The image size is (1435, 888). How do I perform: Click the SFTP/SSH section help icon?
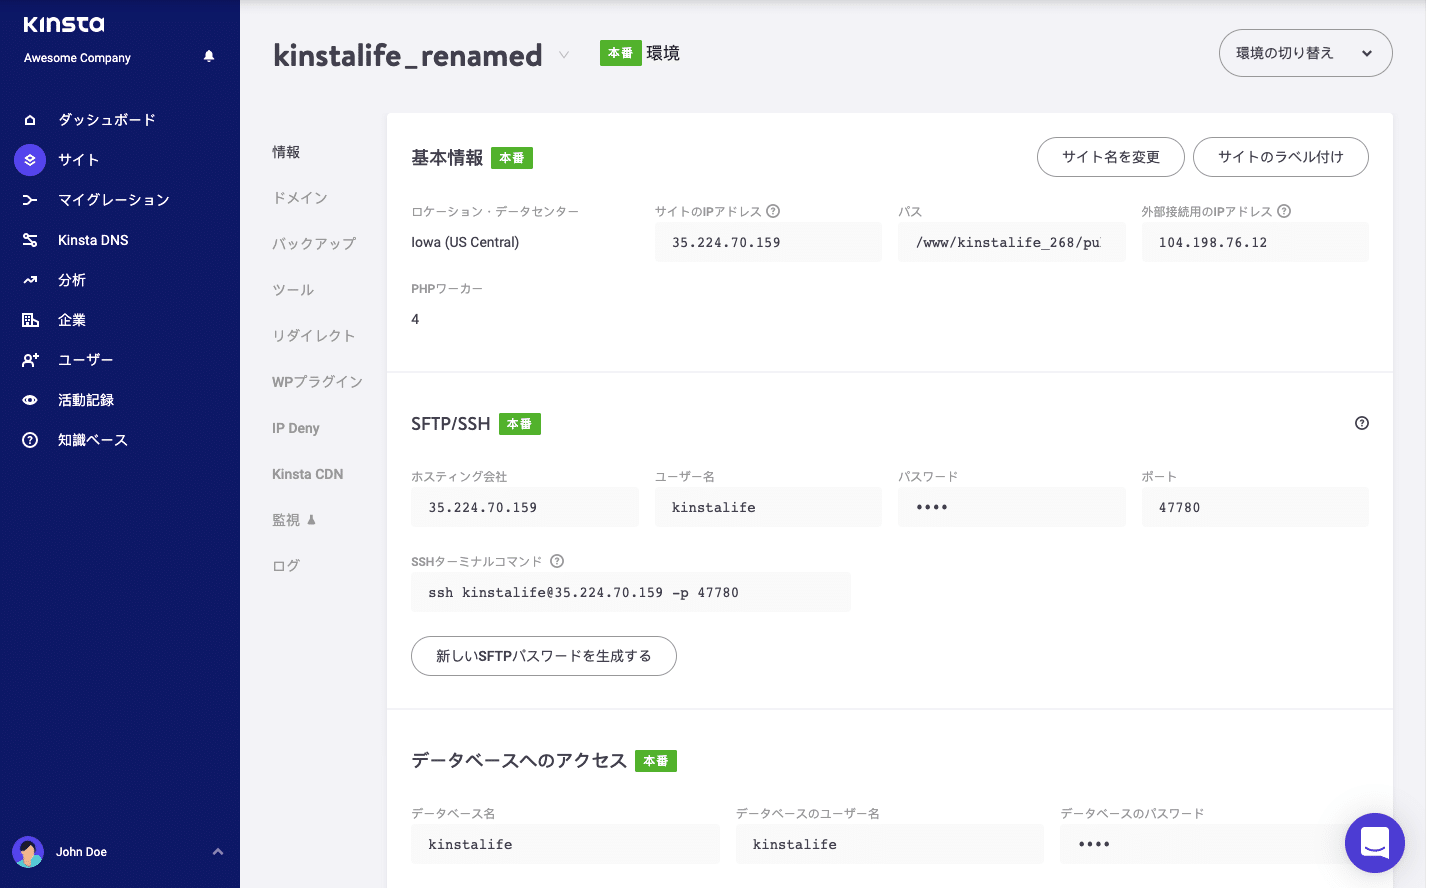[1362, 423]
